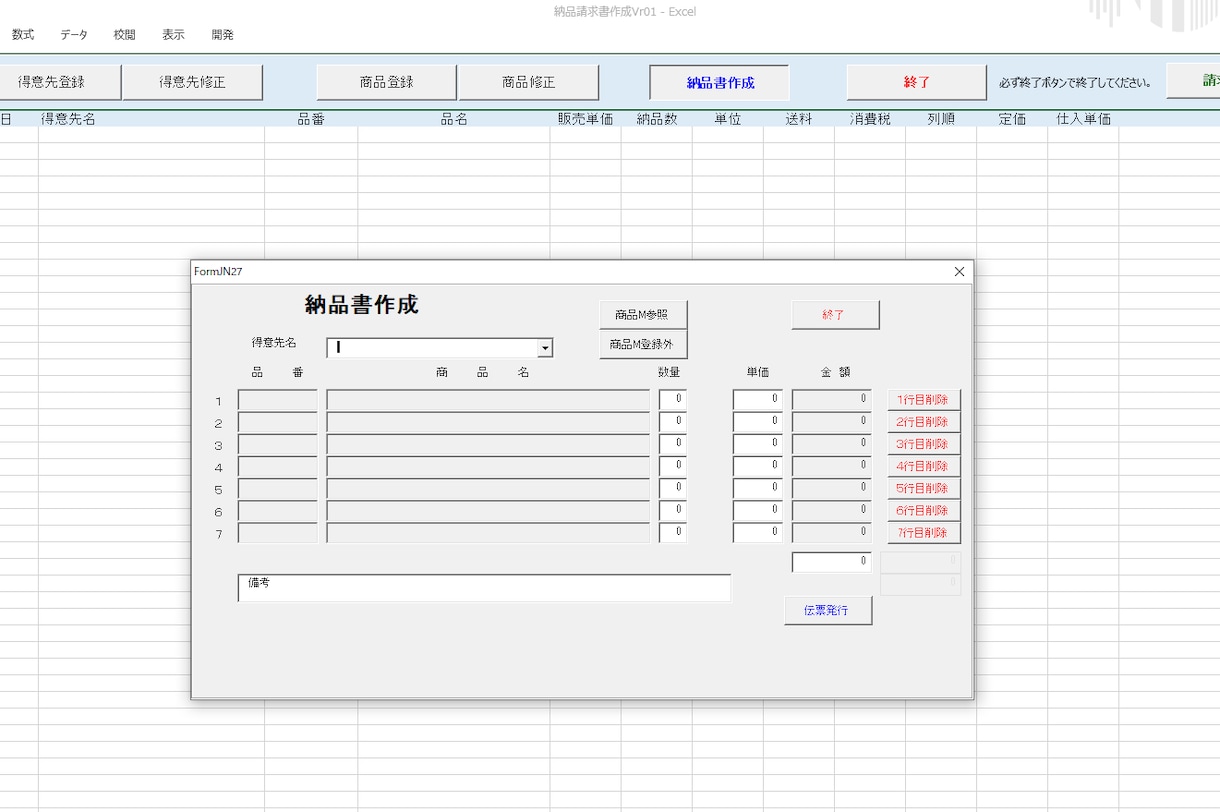1220x812 pixels.
Task: Click the row 6 数量 input
Action: (x=673, y=511)
